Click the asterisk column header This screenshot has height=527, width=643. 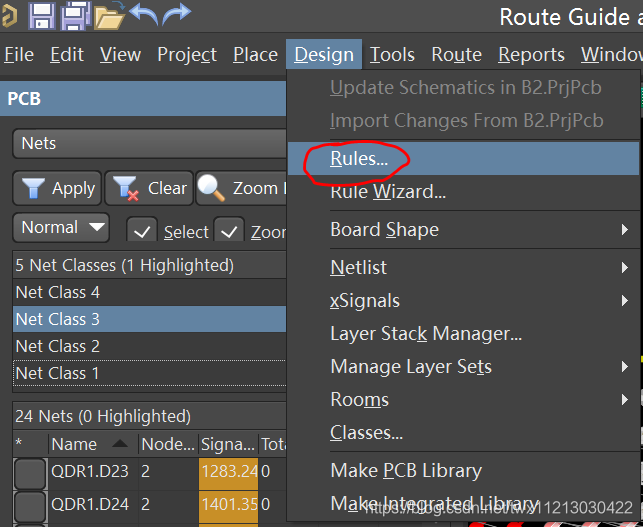[30, 444]
